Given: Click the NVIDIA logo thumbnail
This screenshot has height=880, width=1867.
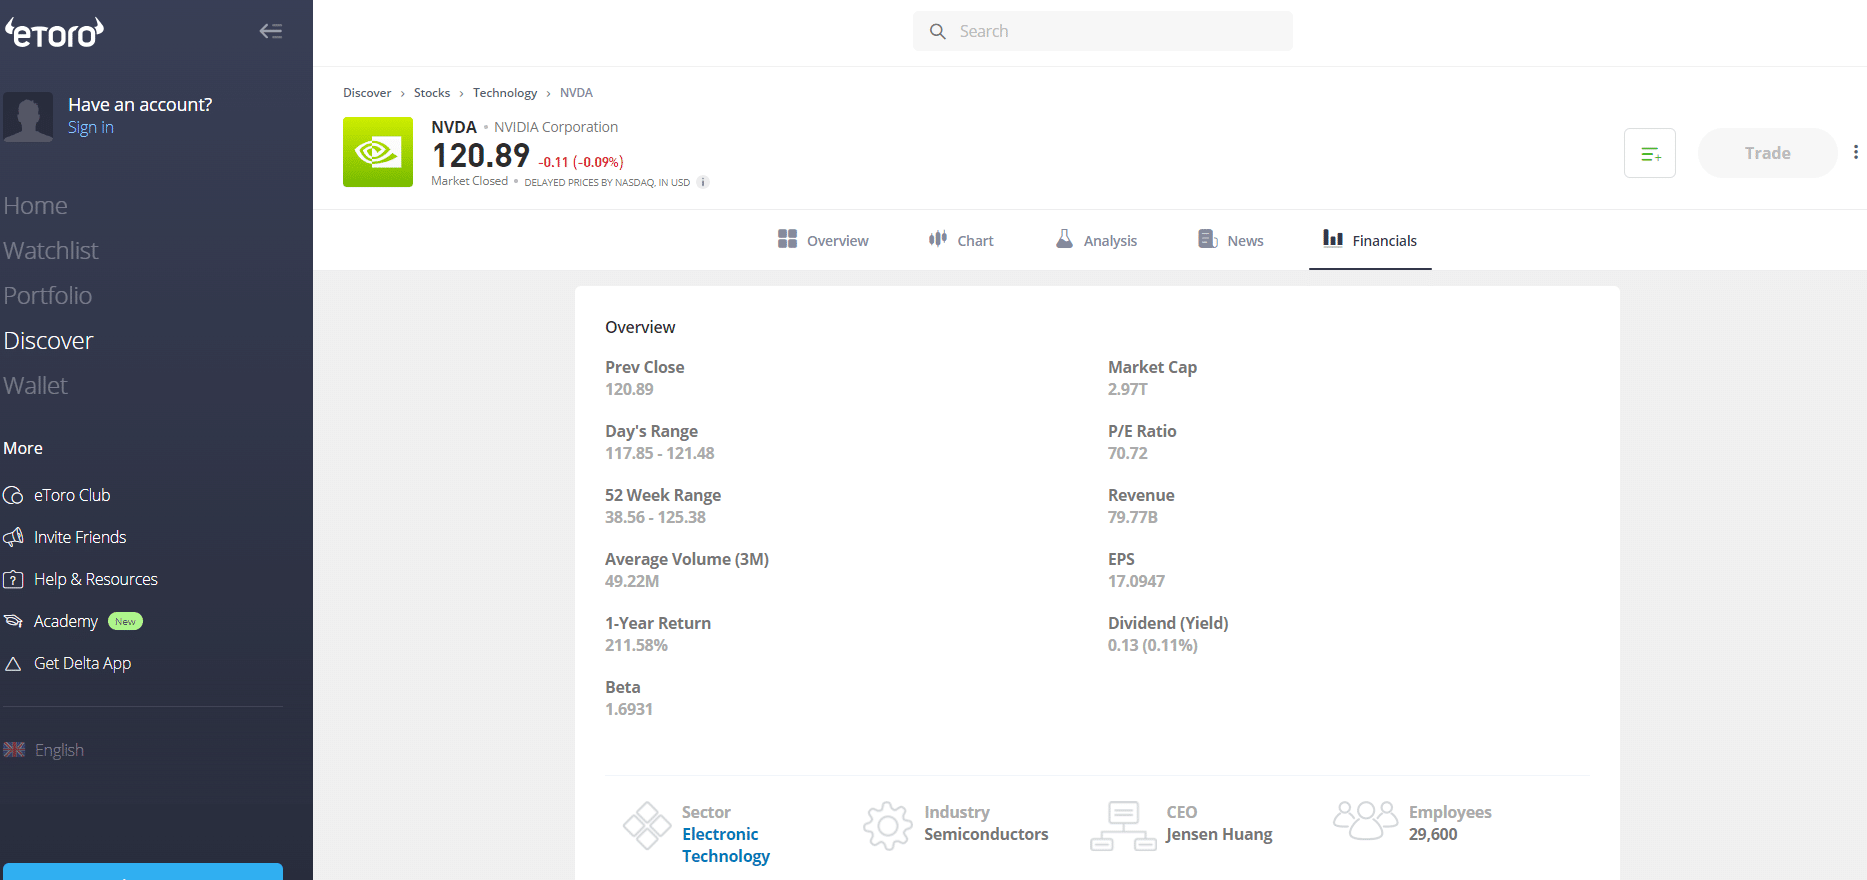Looking at the screenshot, I should point(378,152).
